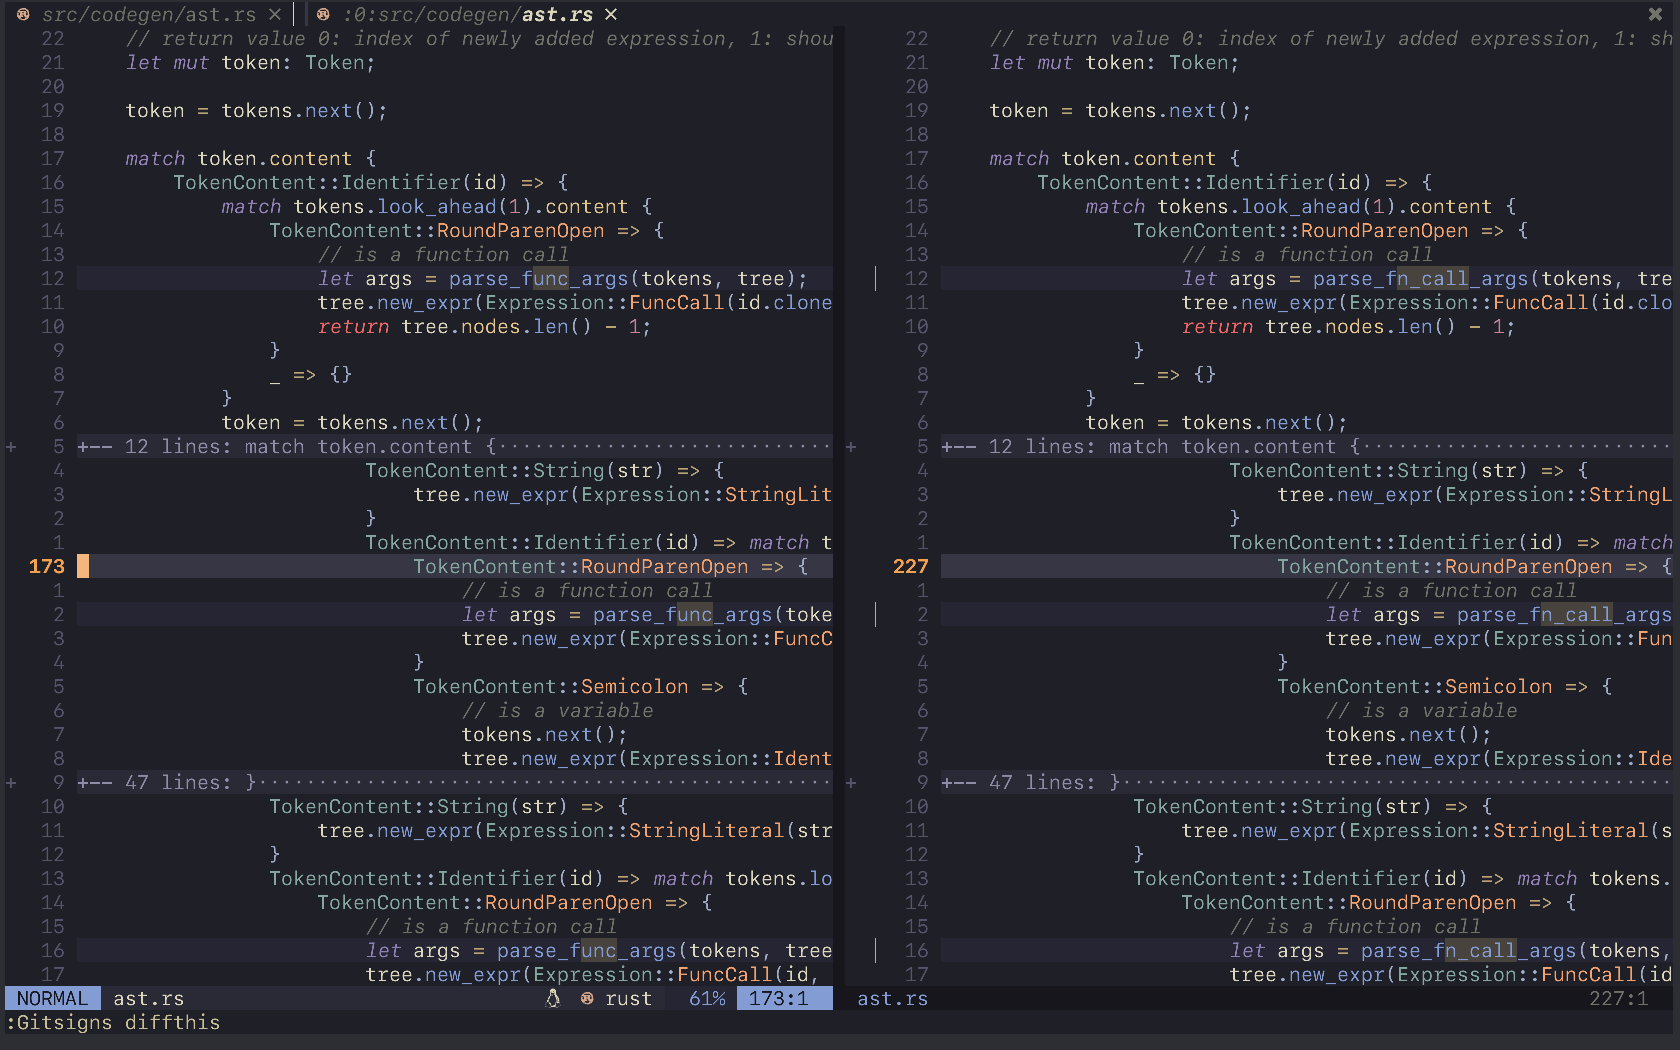
Task: Click 'token = tokens.next();' at left line 19
Action: (x=257, y=110)
